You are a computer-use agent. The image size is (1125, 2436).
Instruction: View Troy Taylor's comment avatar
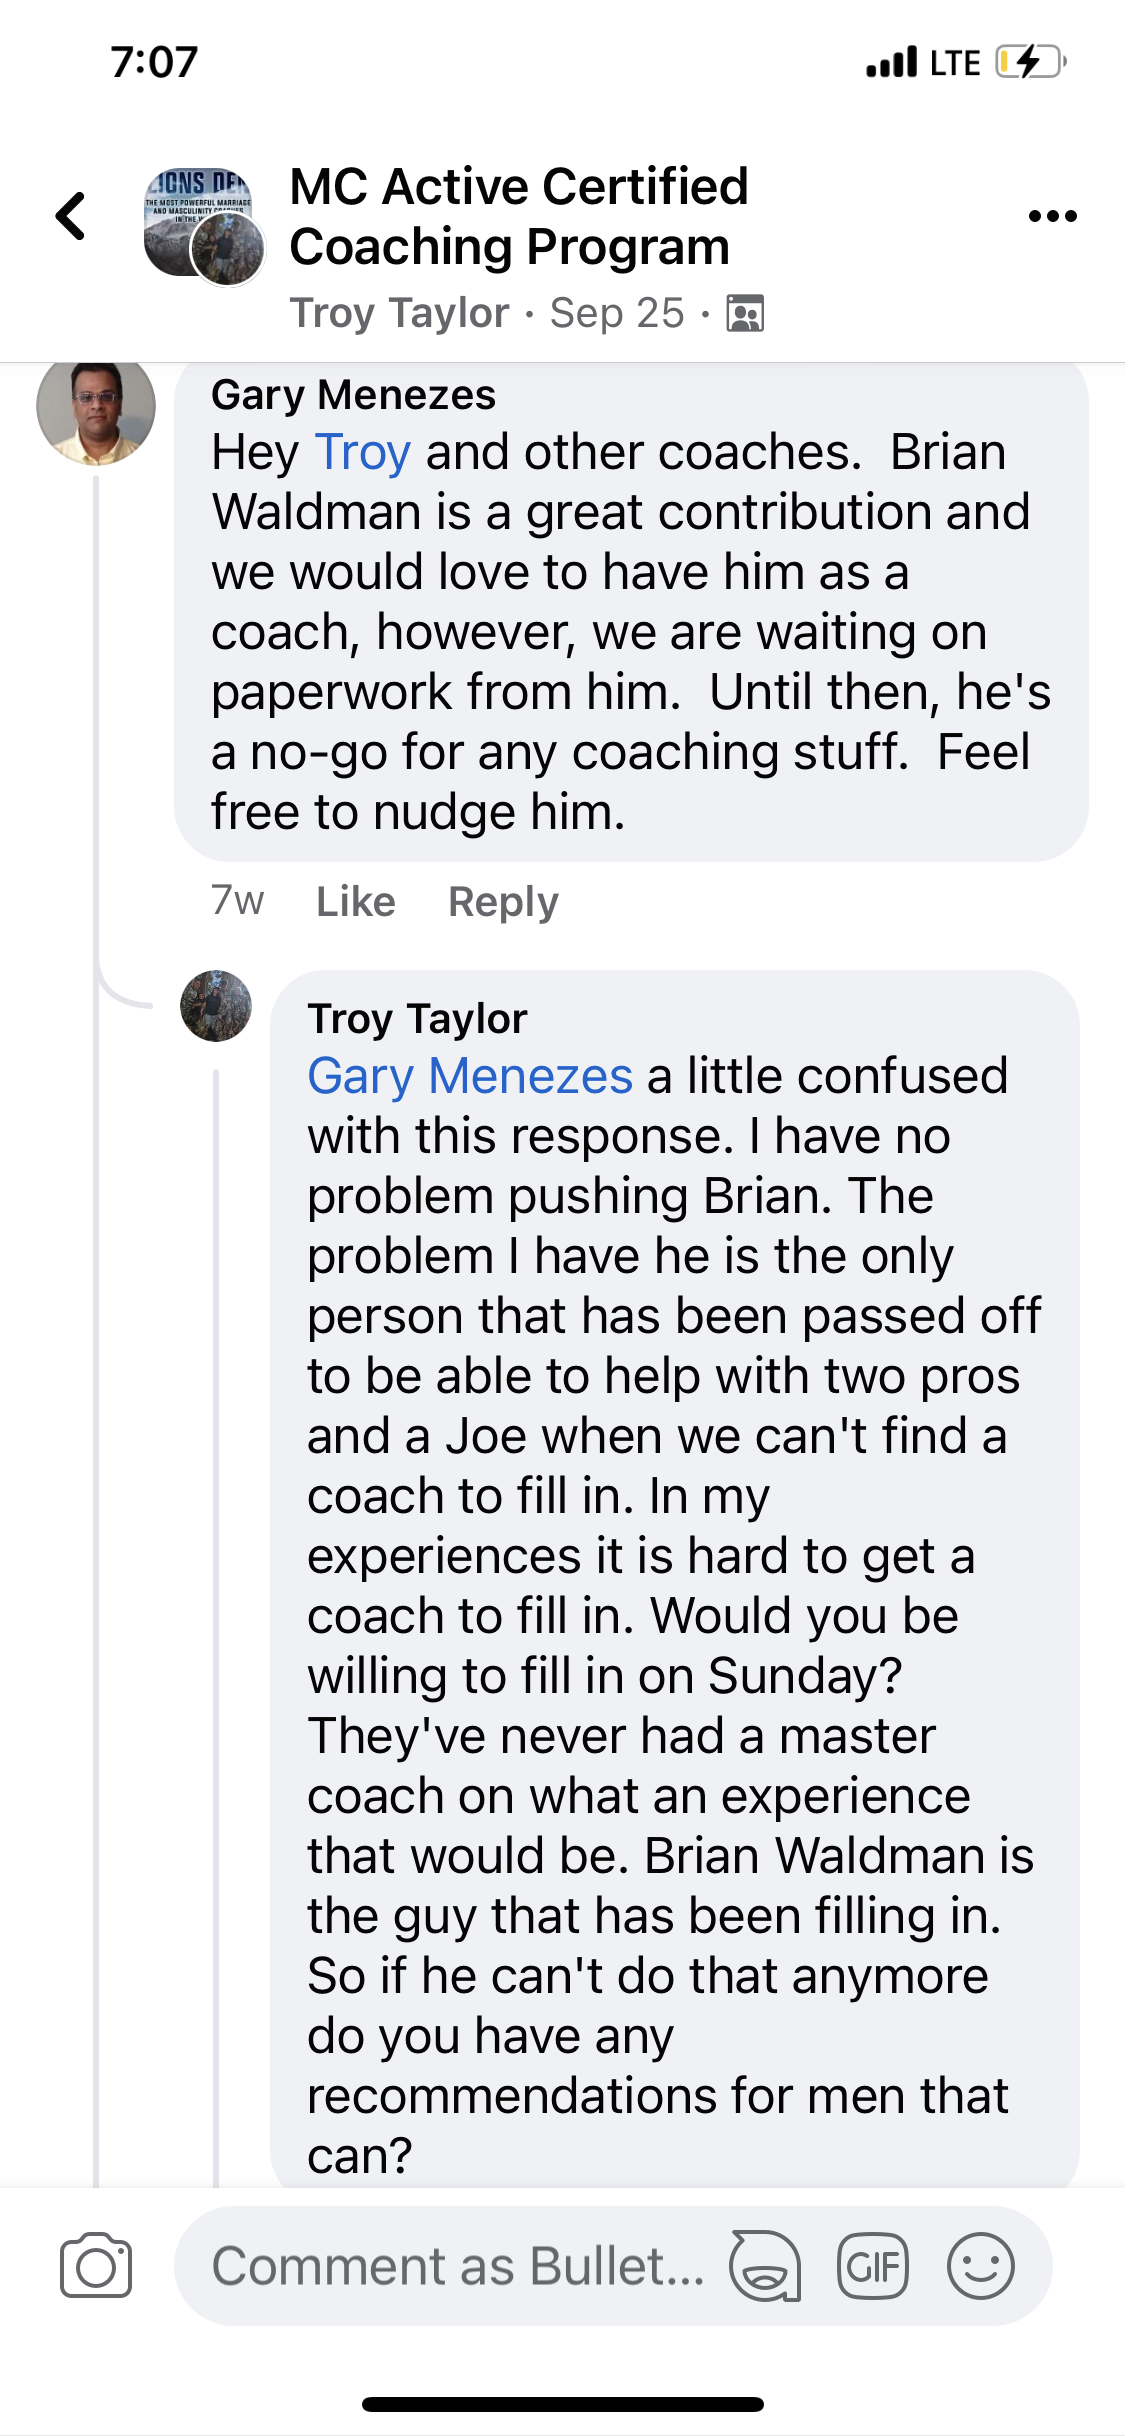[216, 1006]
